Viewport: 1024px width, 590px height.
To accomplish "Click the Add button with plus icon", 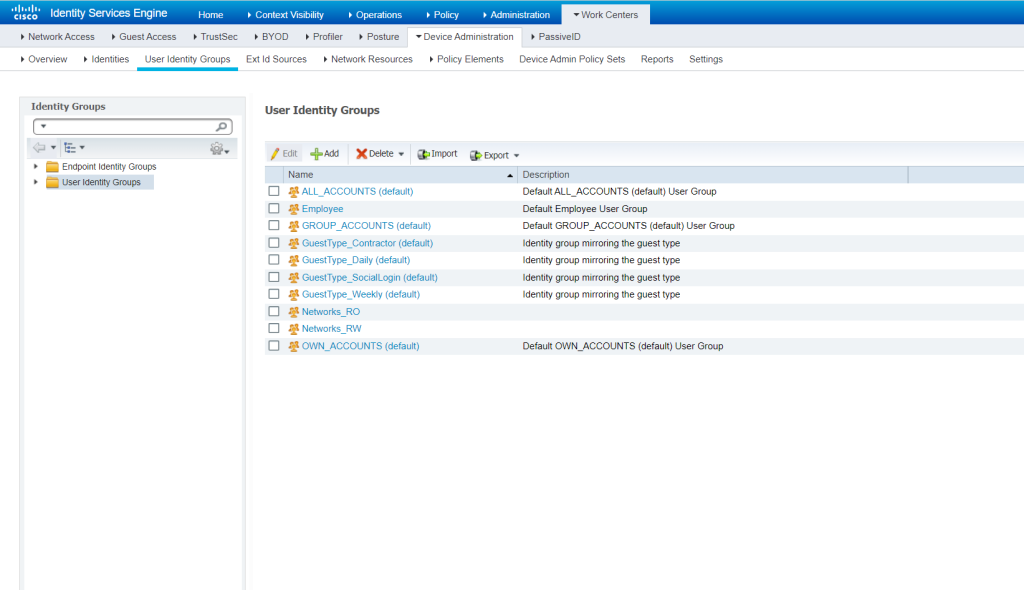I will tap(325, 154).
